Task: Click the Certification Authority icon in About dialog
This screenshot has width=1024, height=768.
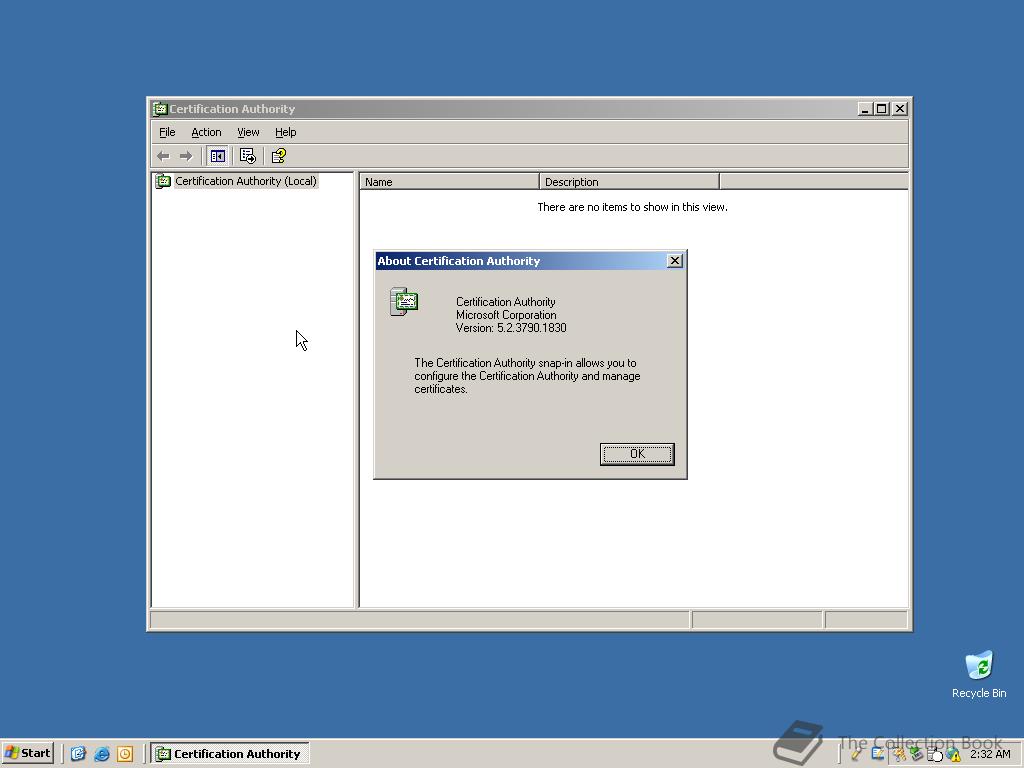Action: click(404, 302)
